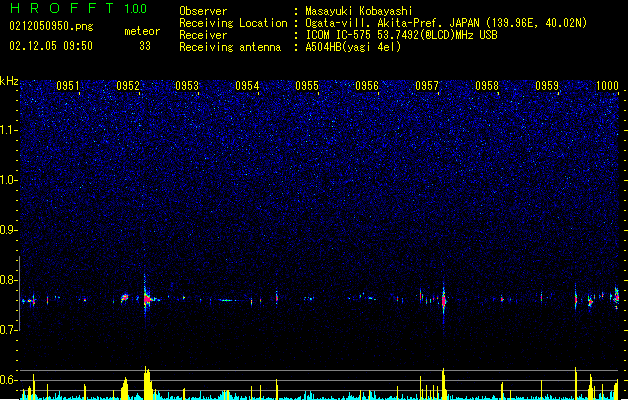Click the 0951 time marker

[x=67, y=86]
